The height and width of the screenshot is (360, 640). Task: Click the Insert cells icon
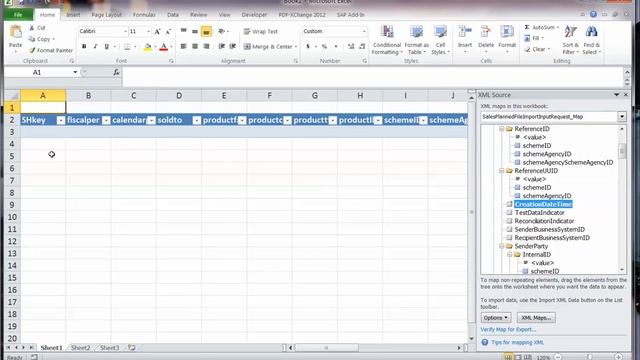pyautogui.click(x=465, y=32)
